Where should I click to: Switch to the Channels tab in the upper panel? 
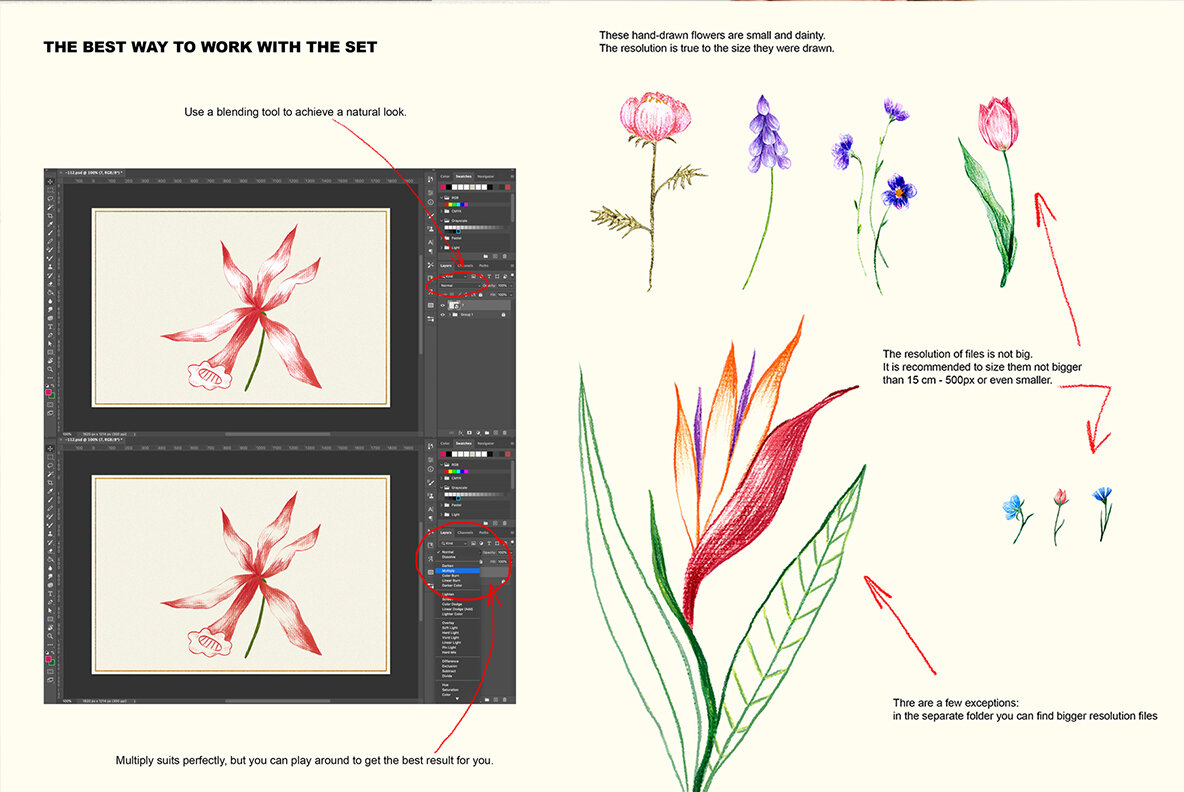[x=466, y=266]
